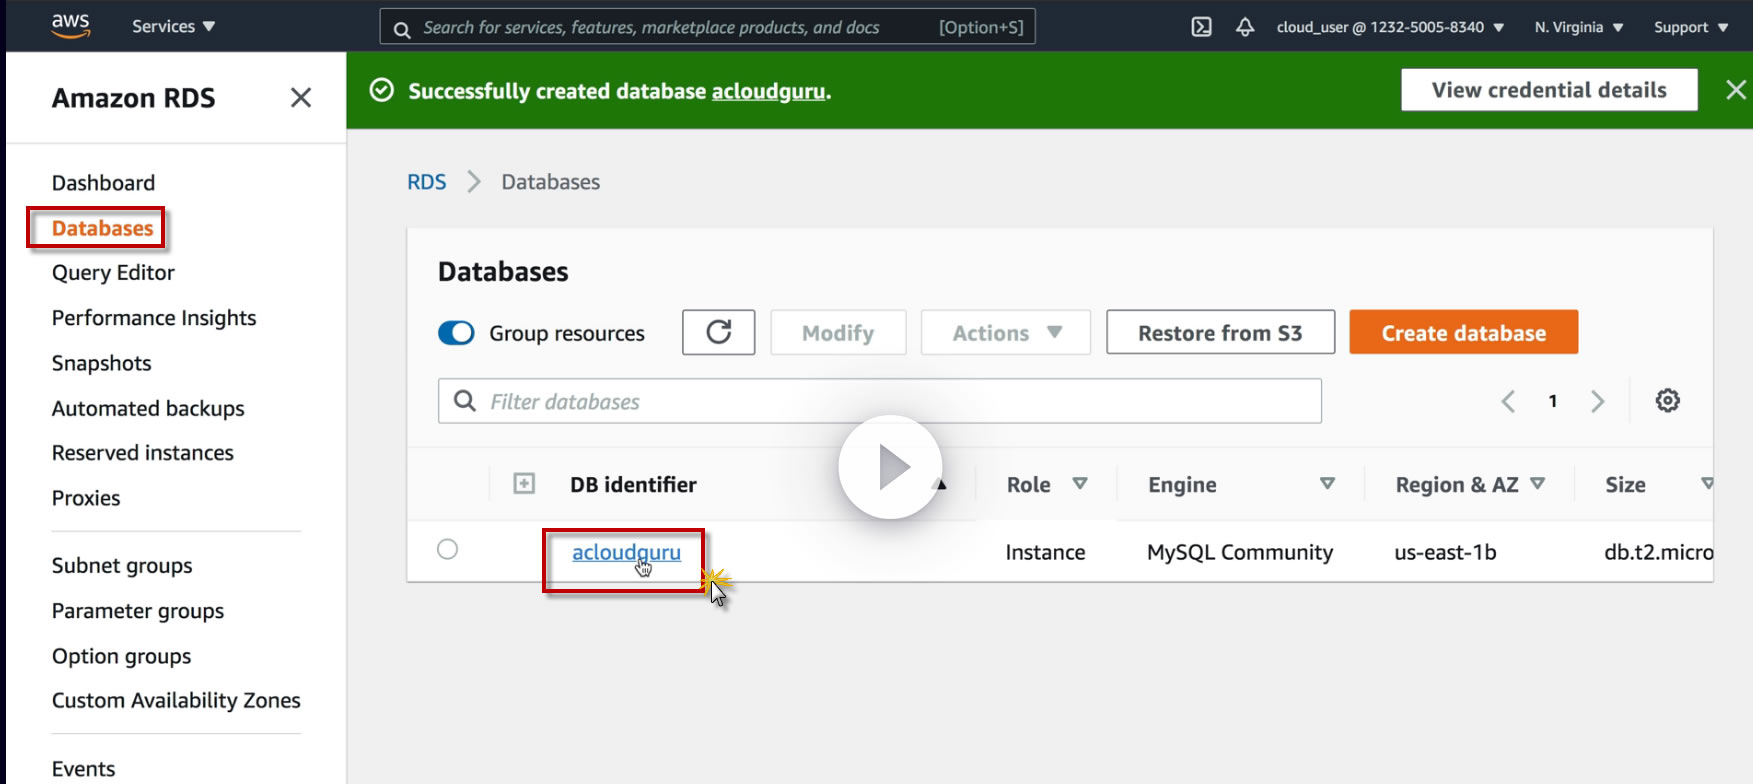This screenshot has width=1753, height=784.
Task: Expand the N. Virginia region dropdown
Action: click(x=1578, y=27)
